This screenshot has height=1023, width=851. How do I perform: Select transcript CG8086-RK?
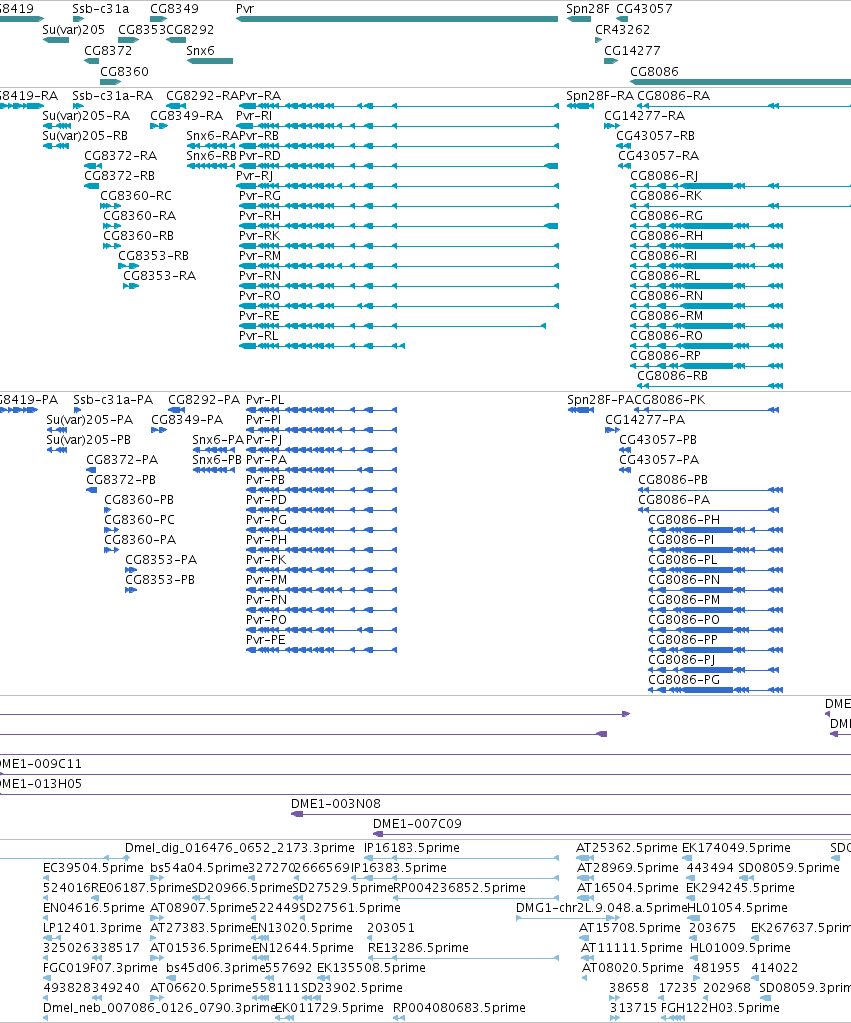[740, 206]
